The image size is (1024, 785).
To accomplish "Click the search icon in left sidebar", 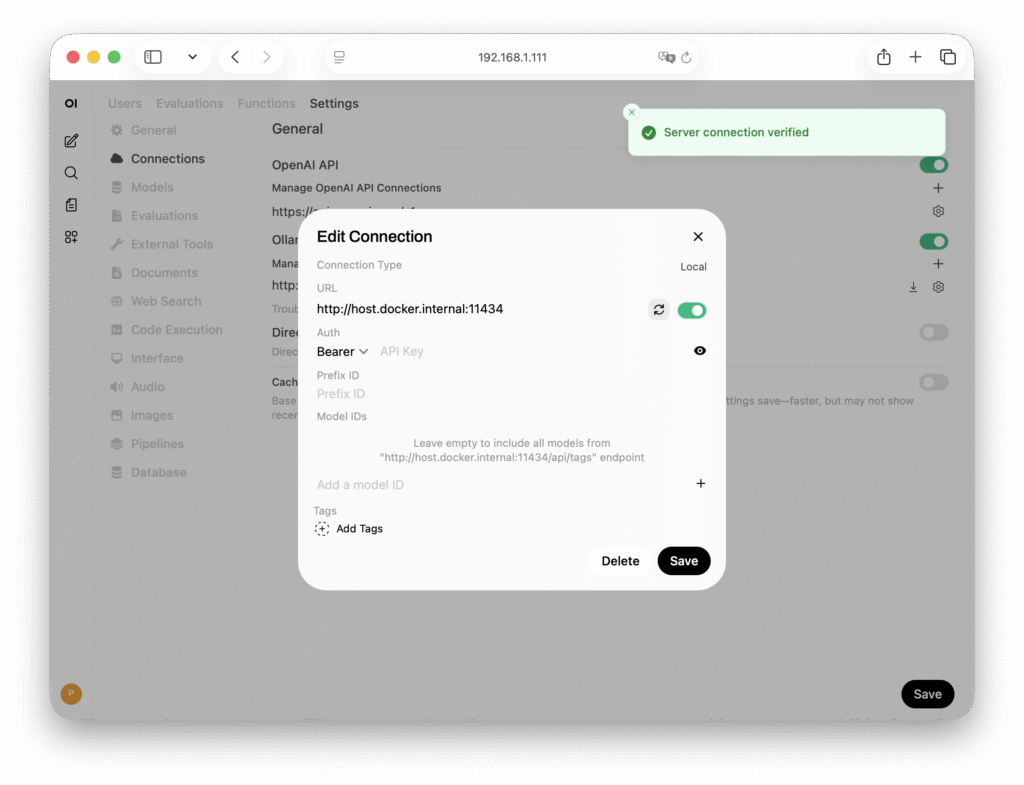I will [x=71, y=173].
